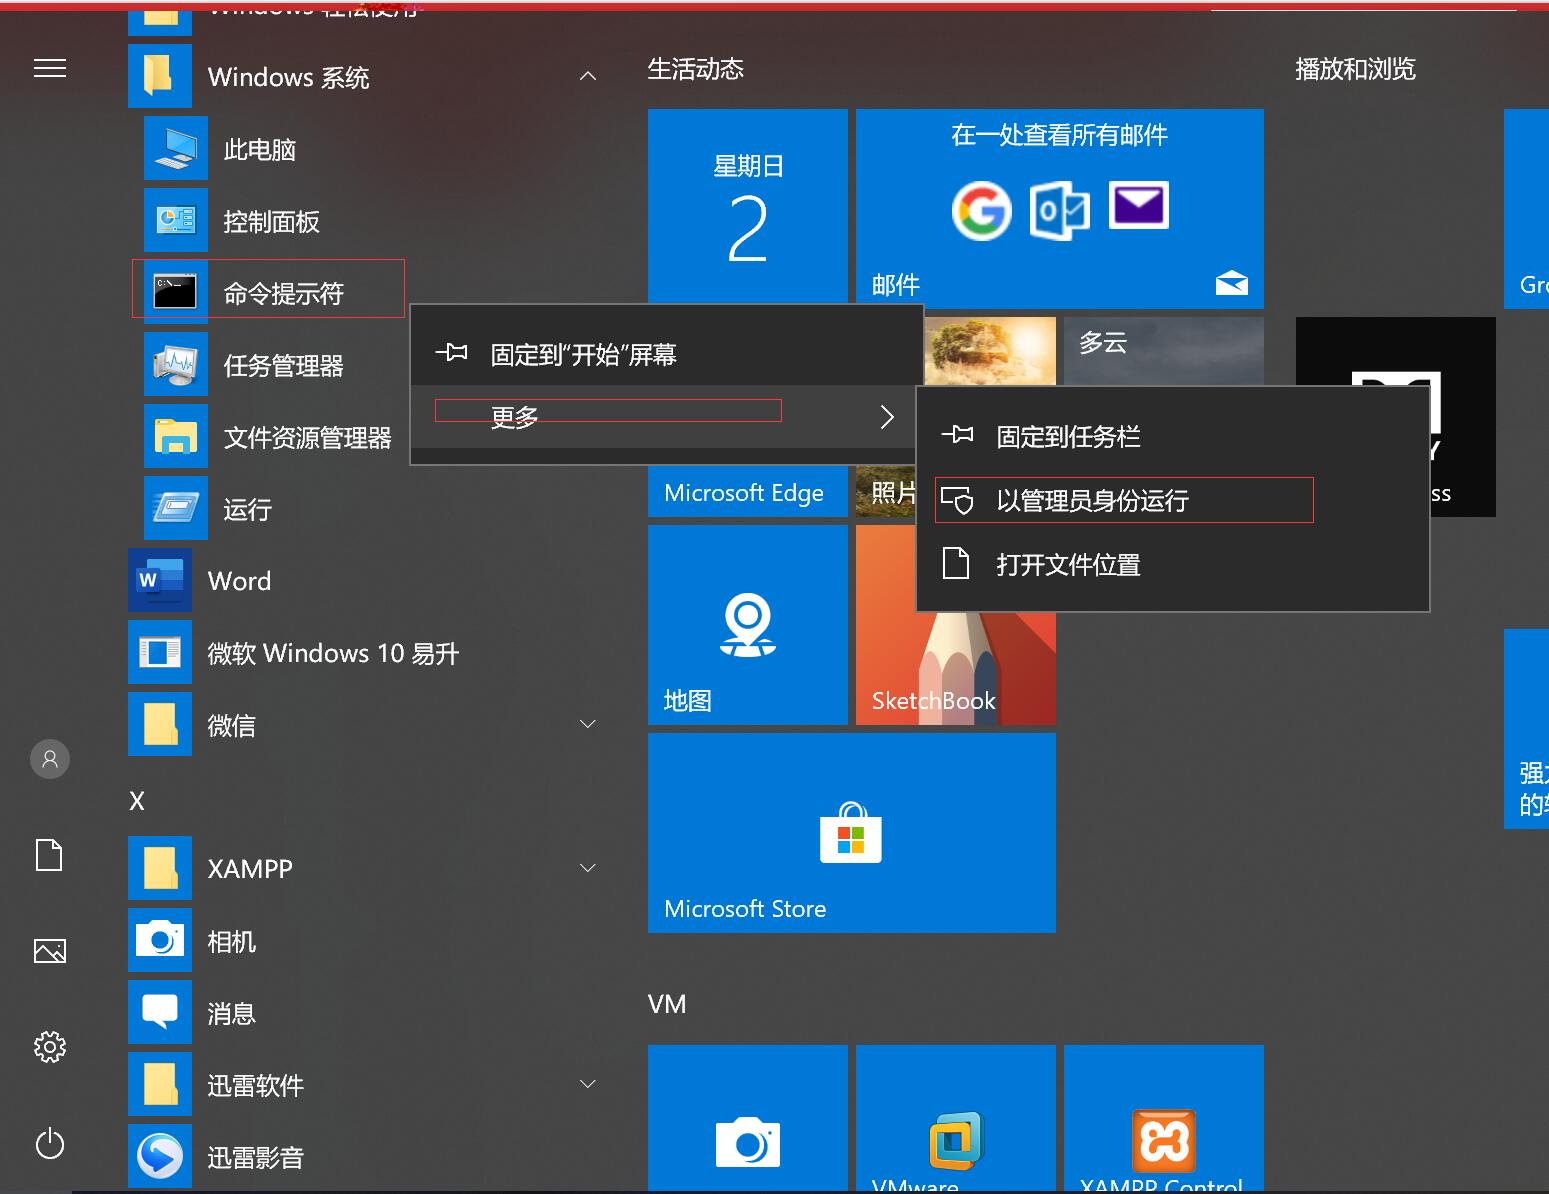Launch 相机 from the app list
This screenshot has width=1549, height=1194.
[370, 941]
